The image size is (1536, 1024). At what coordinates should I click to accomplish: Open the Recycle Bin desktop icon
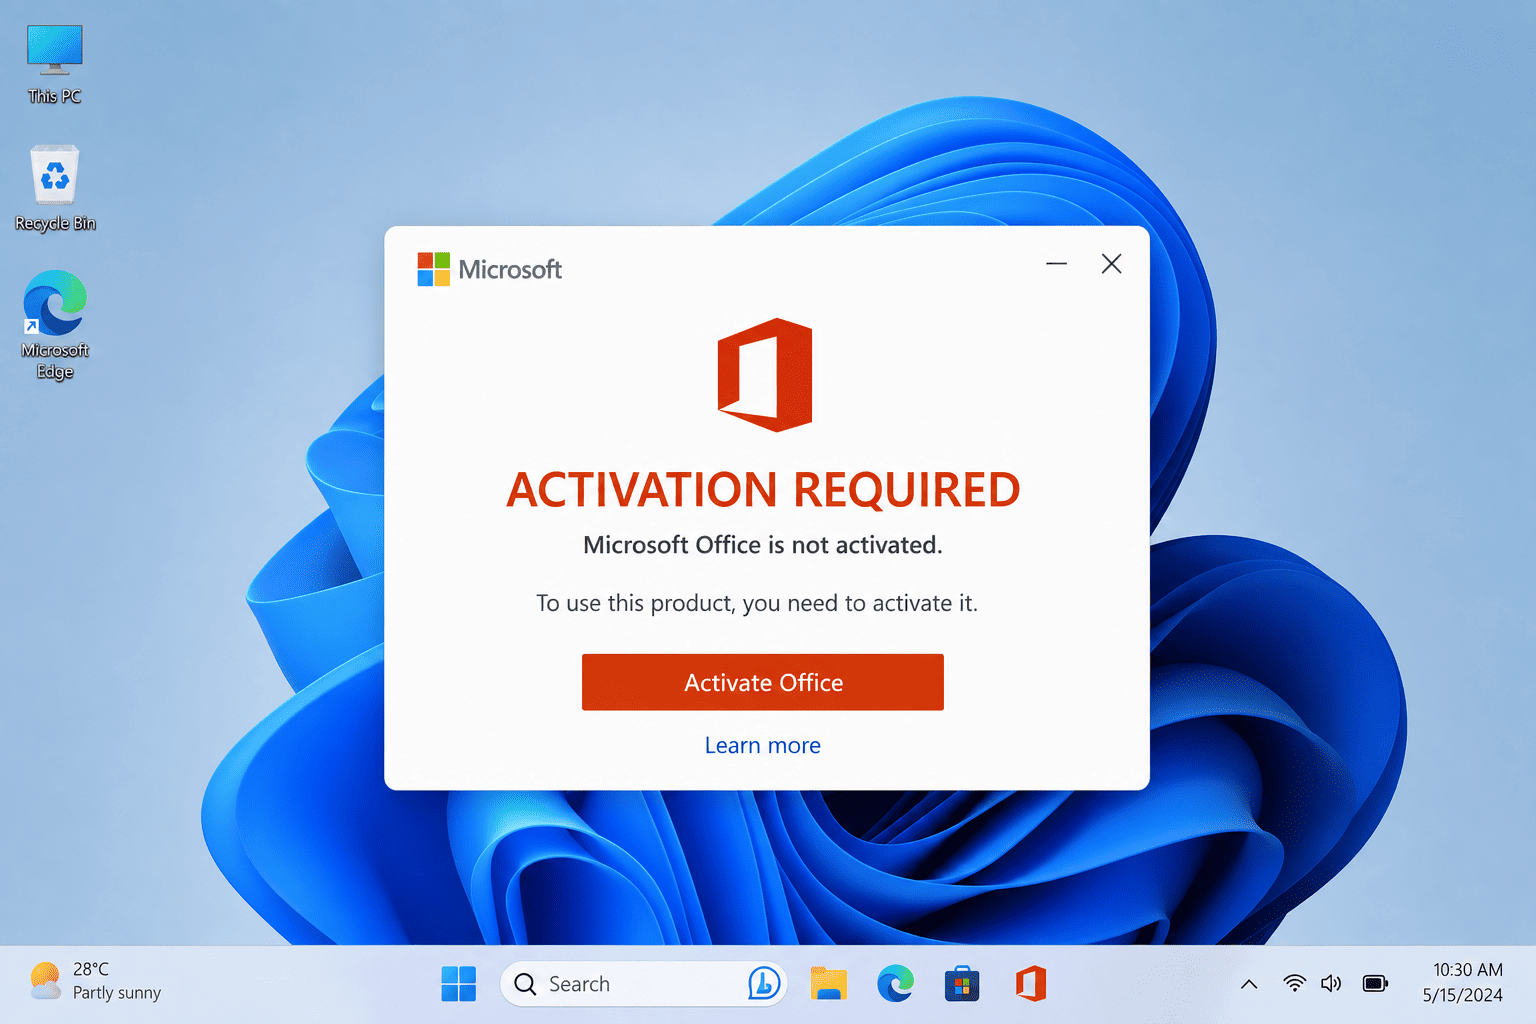pos(55,188)
